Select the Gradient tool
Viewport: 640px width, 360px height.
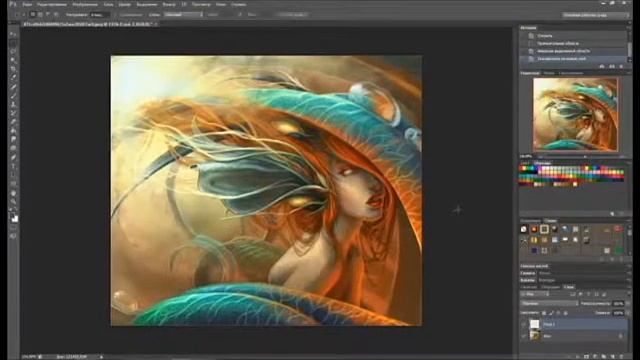point(13,130)
